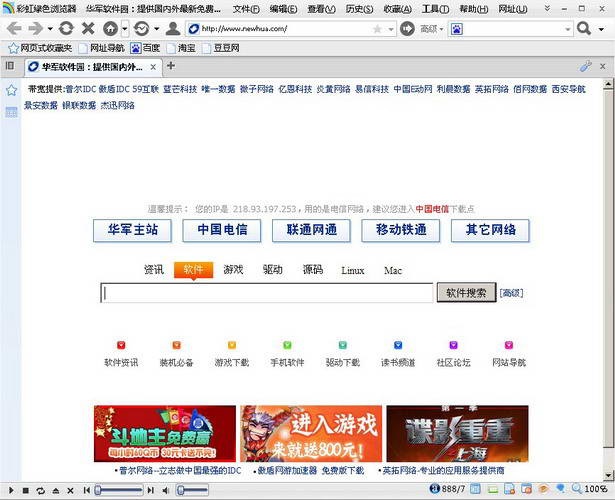
Task: Click the 软件搜索 button
Action: pyautogui.click(x=465, y=293)
